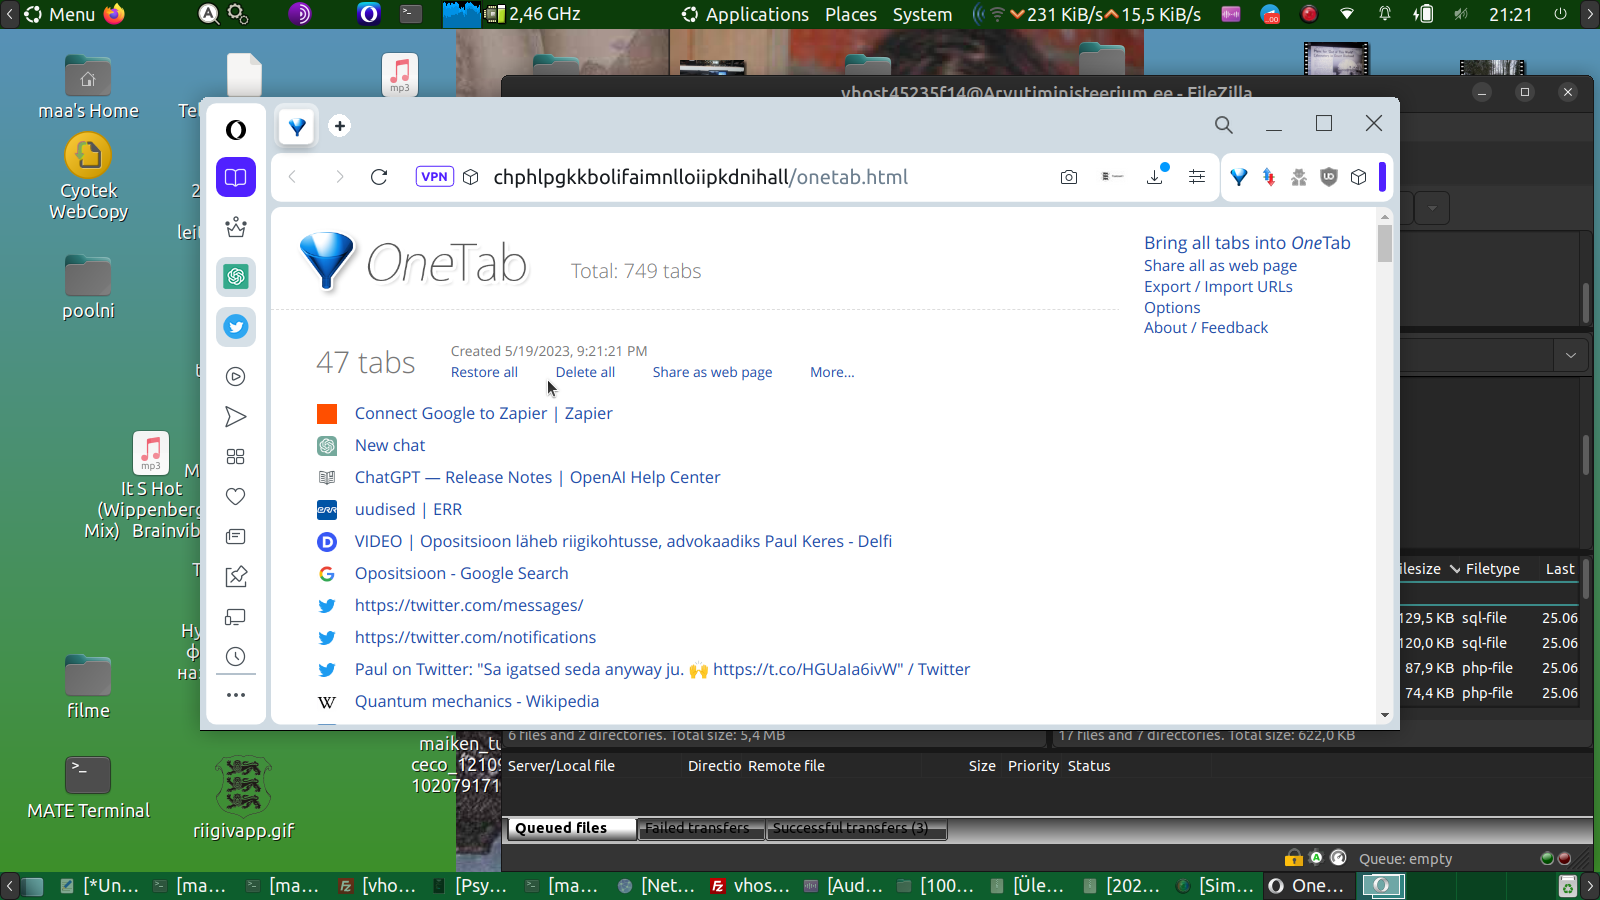Open the filme desktop folder
Screen dimensions: 1600x900
pyautogui.click(x=88, y=688)
